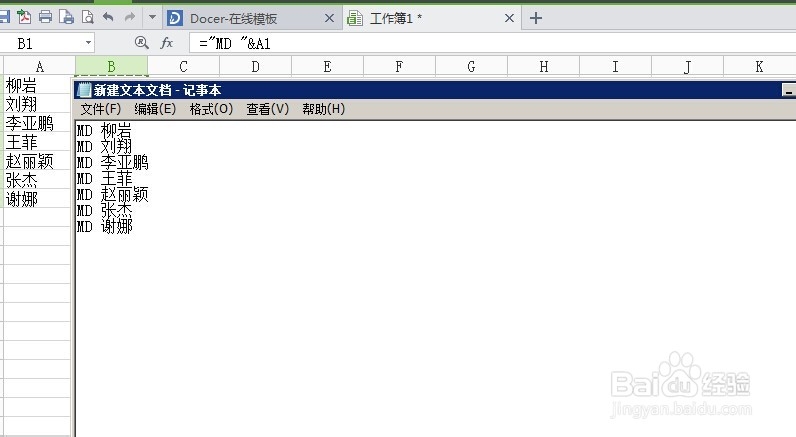Select column A header
This screenshot has height=437, width=796.
point(40,66)
